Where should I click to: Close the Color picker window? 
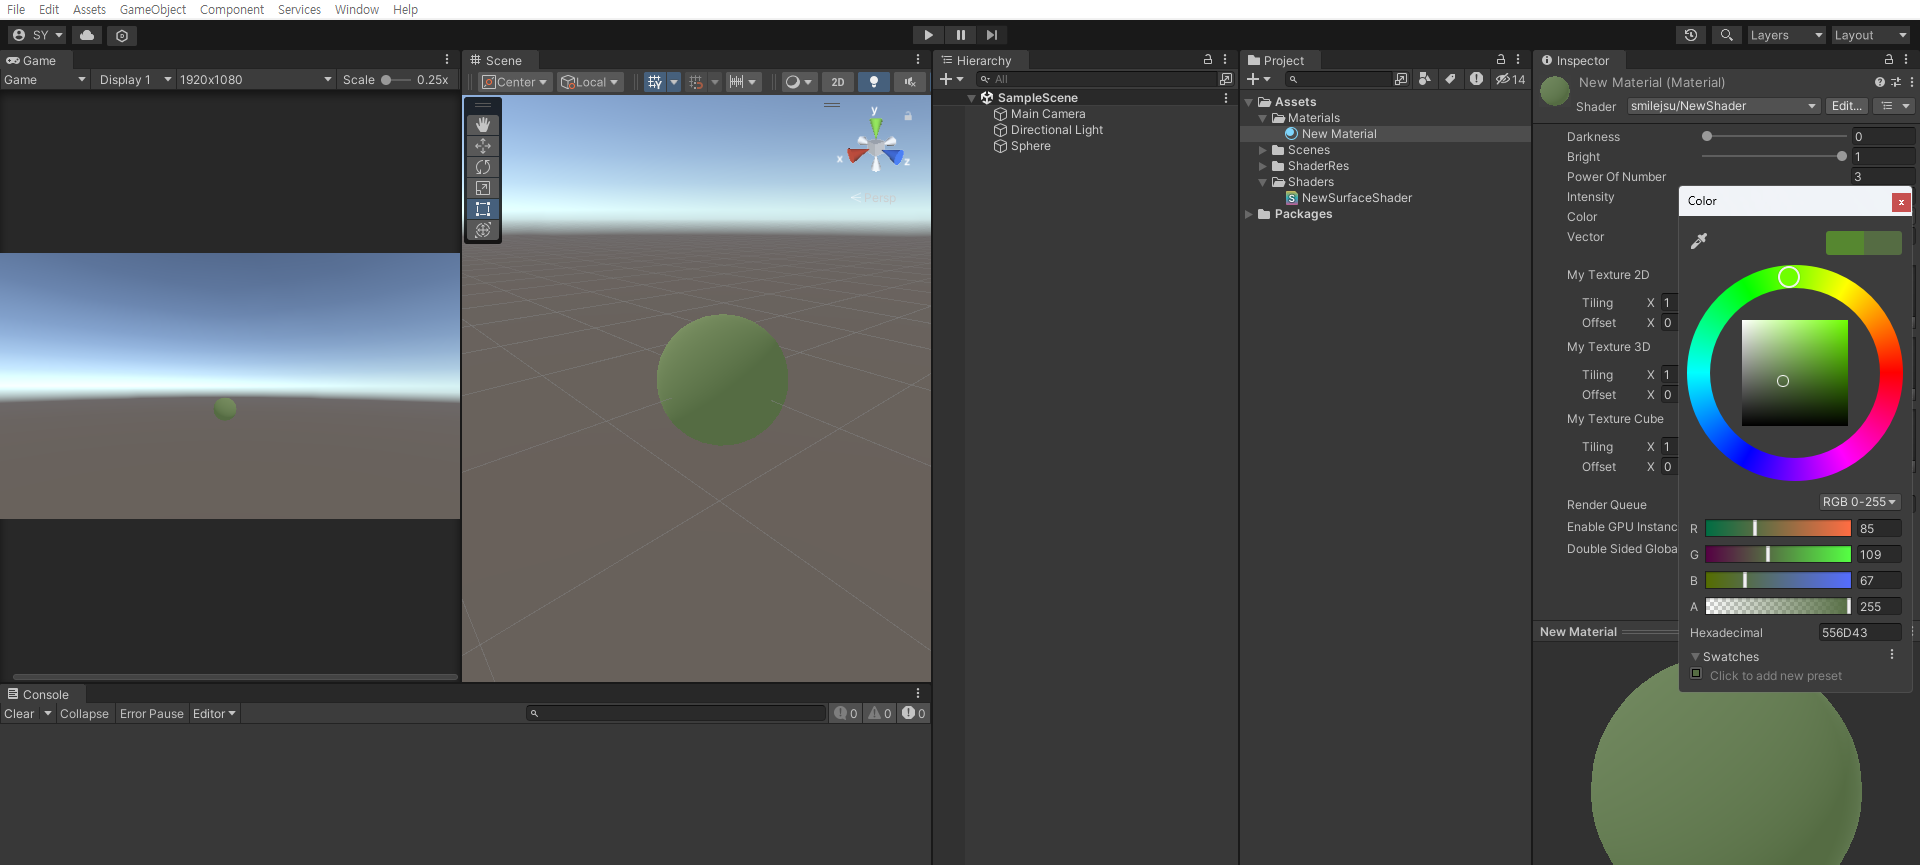1901,202
